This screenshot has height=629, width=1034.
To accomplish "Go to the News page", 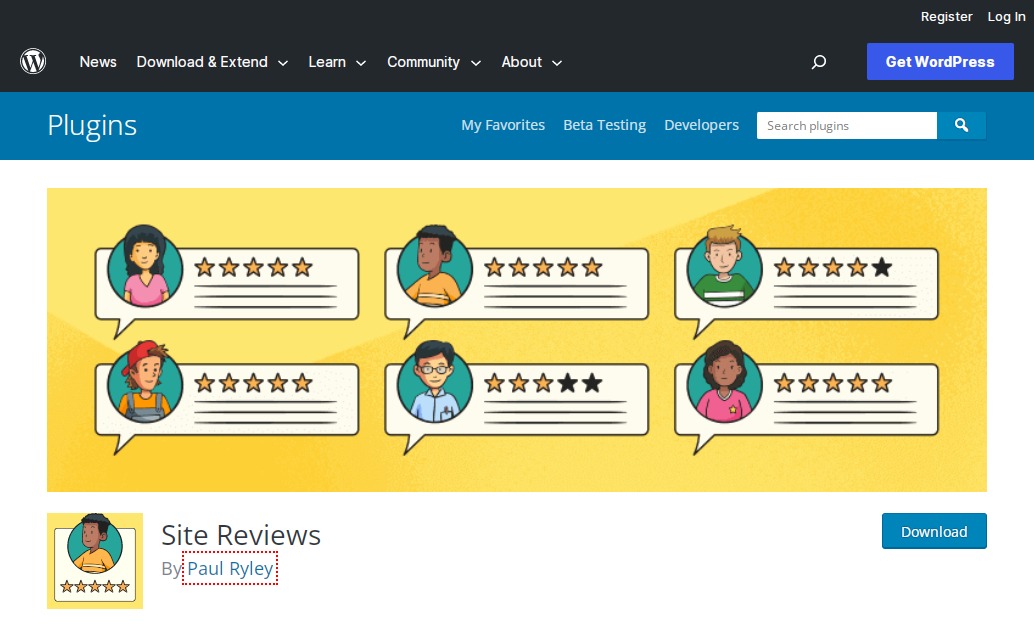I will point(98,62).
